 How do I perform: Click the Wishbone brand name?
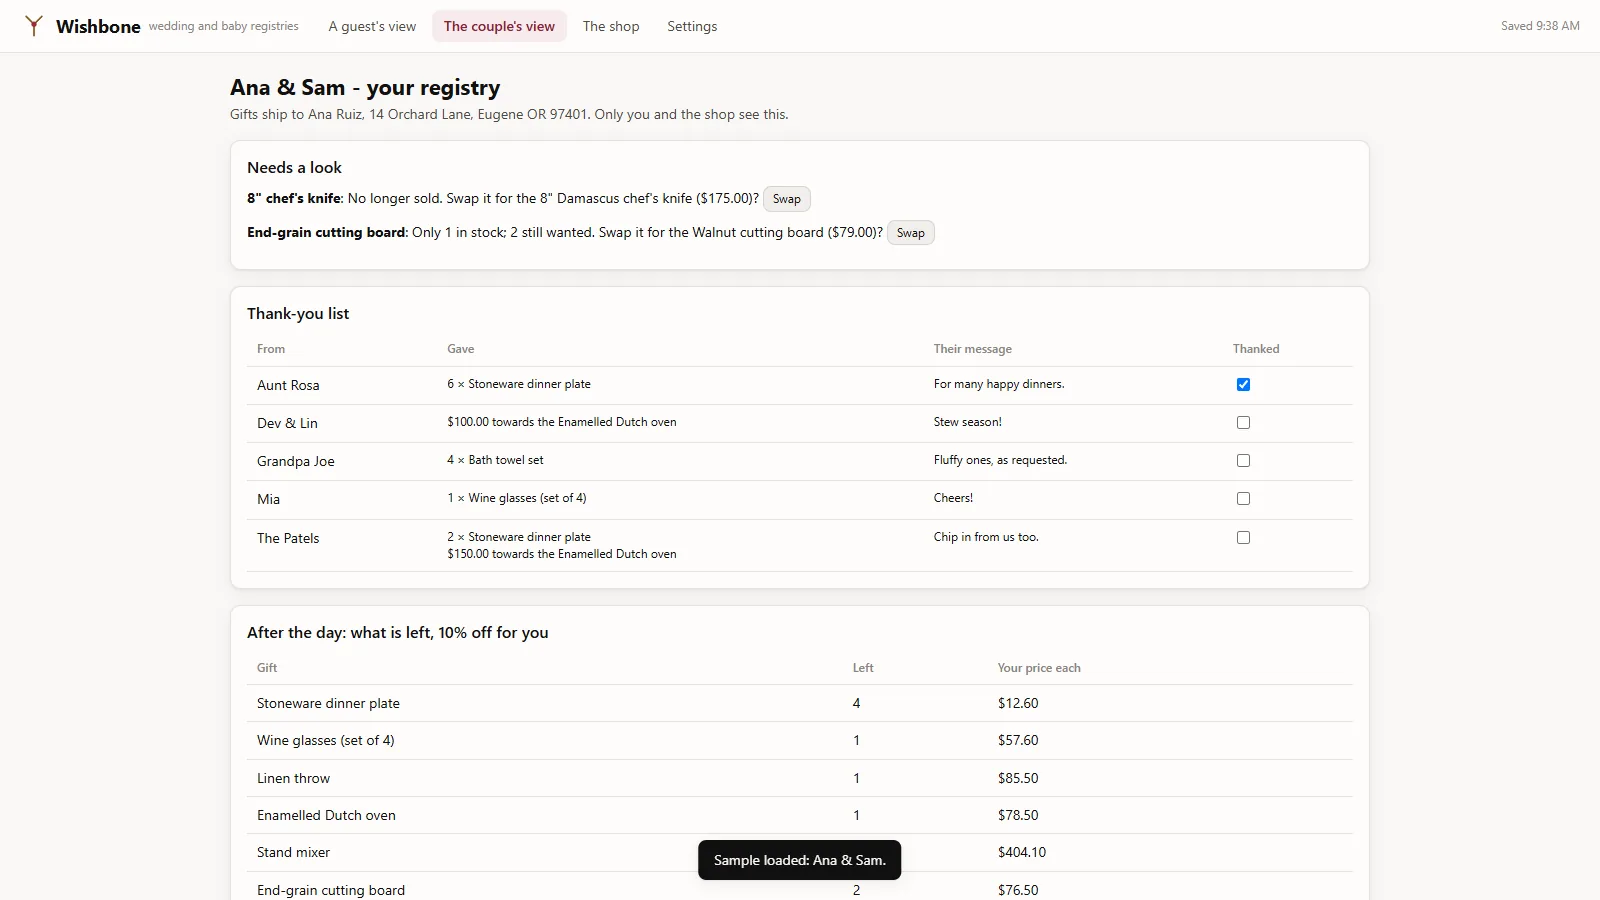pyautogui.click(x=98, y=26)
